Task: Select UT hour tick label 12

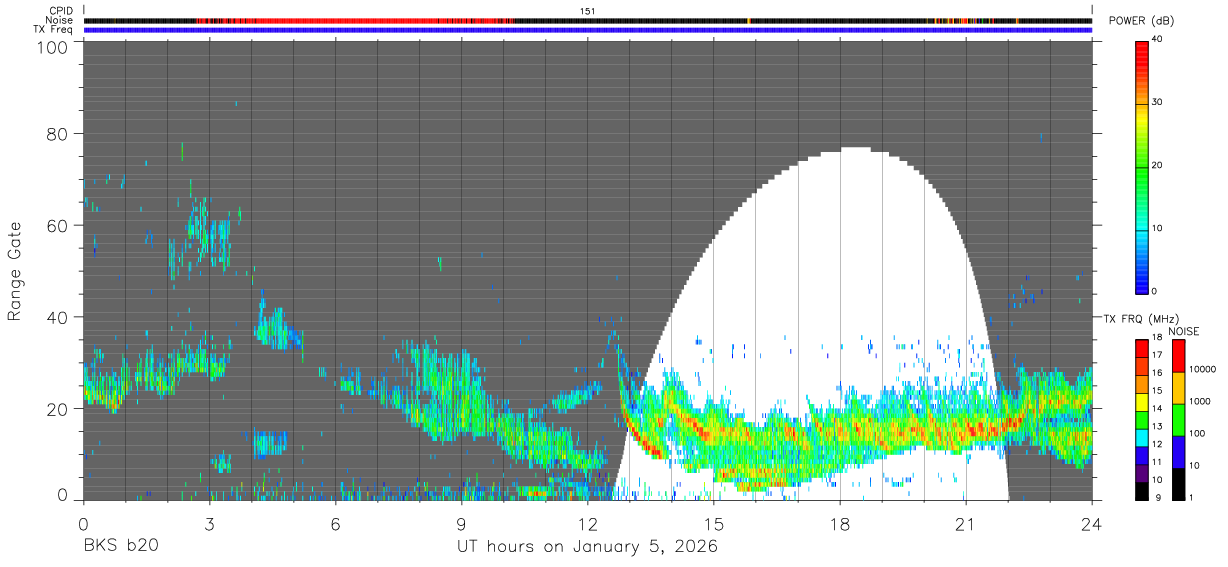Action: coord(588,523)
